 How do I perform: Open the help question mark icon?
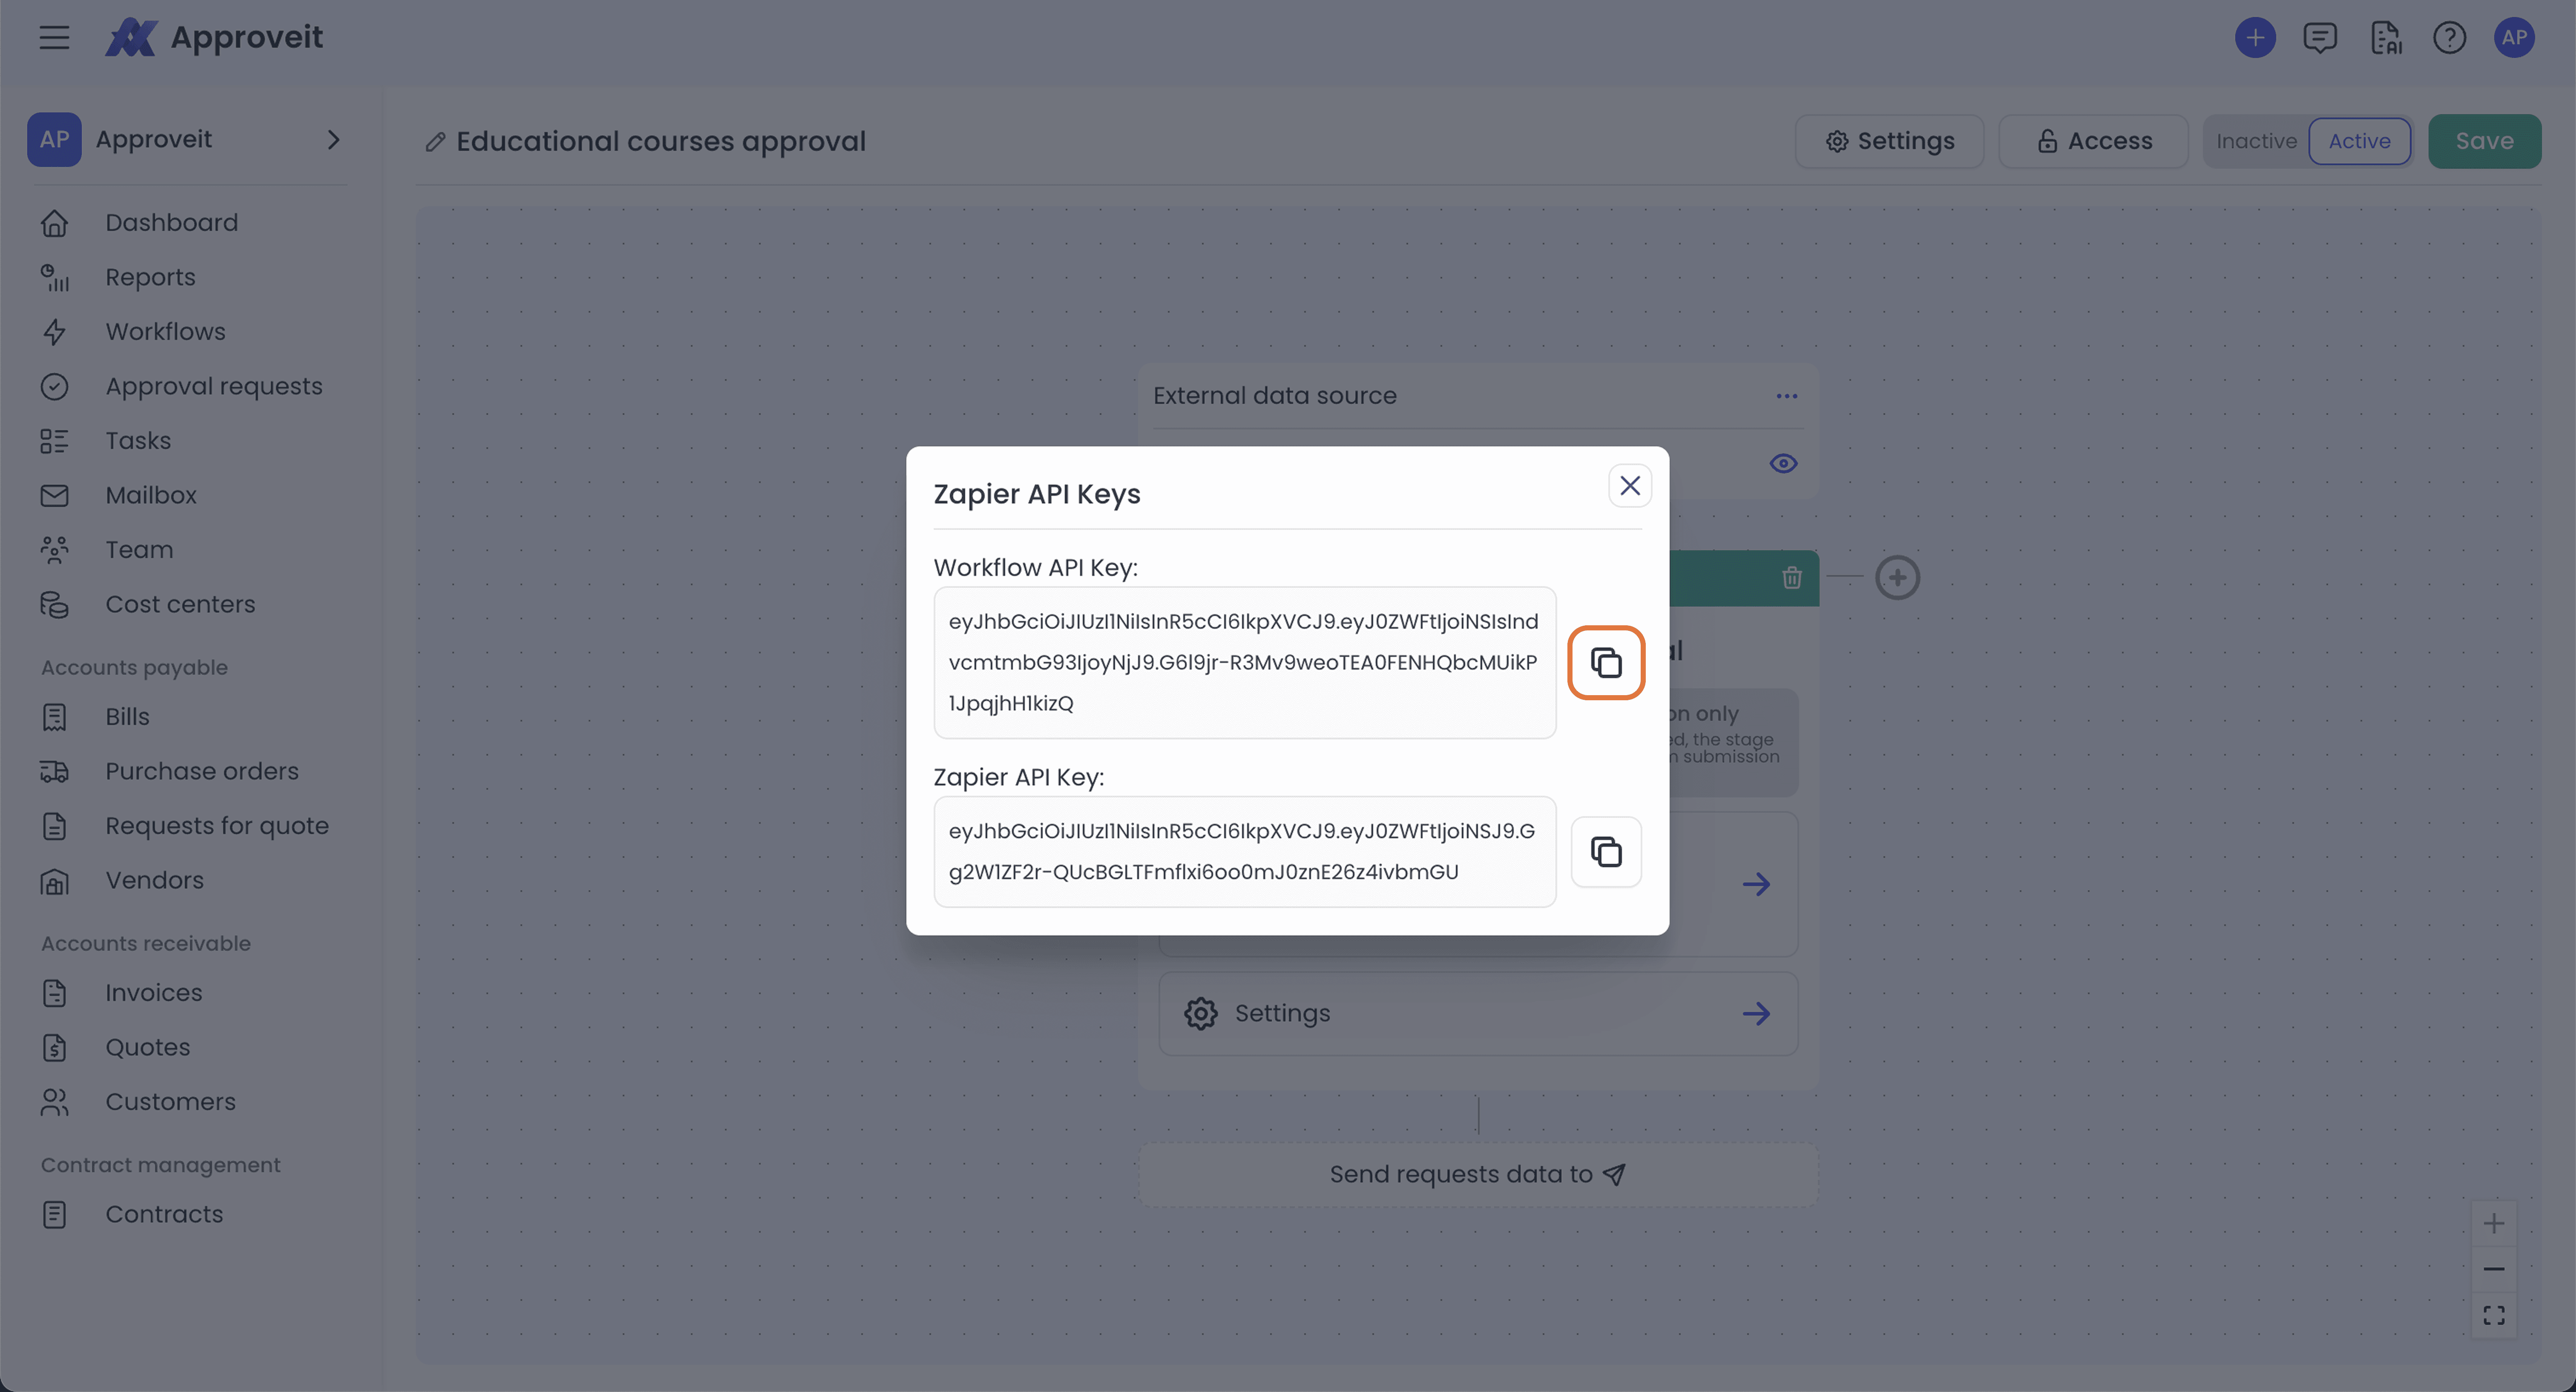pos(2450,38)
